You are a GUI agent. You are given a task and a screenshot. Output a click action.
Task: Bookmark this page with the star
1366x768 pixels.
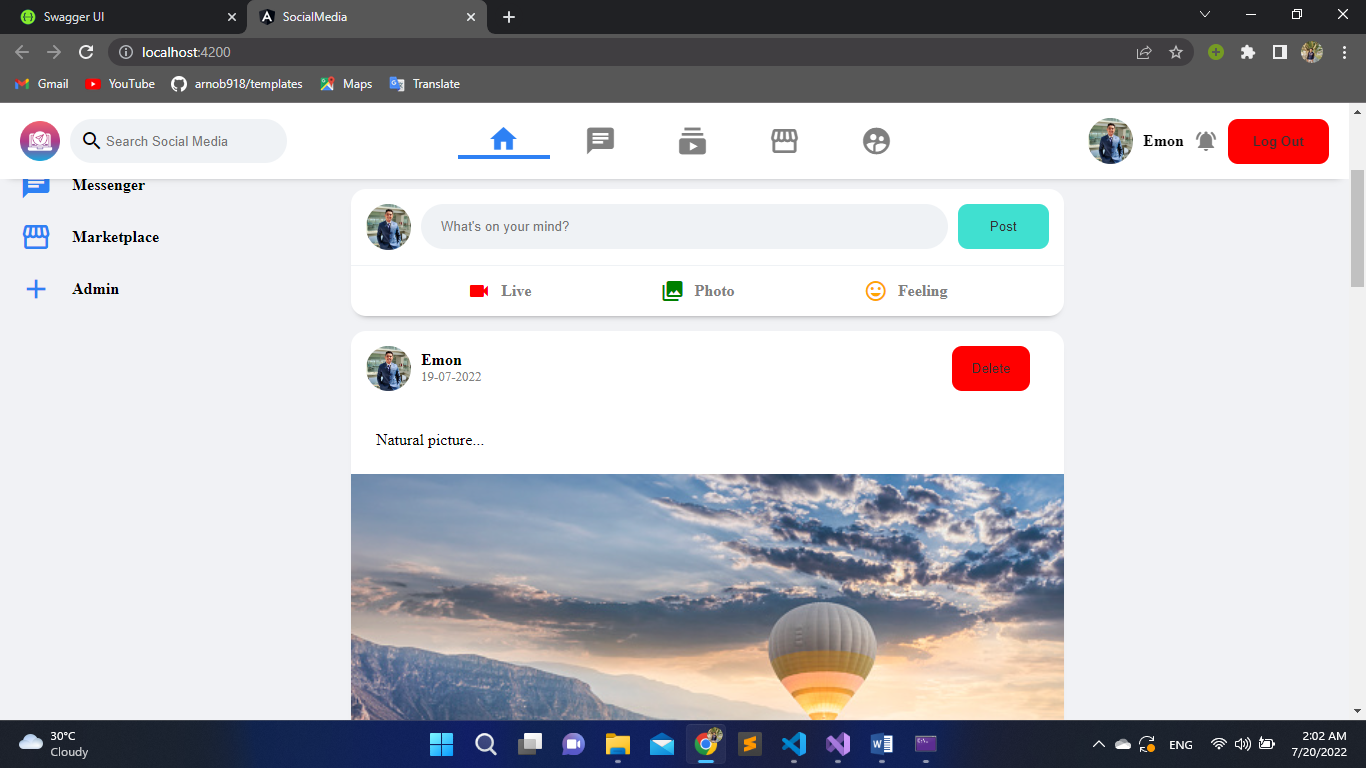[1176, 52]
